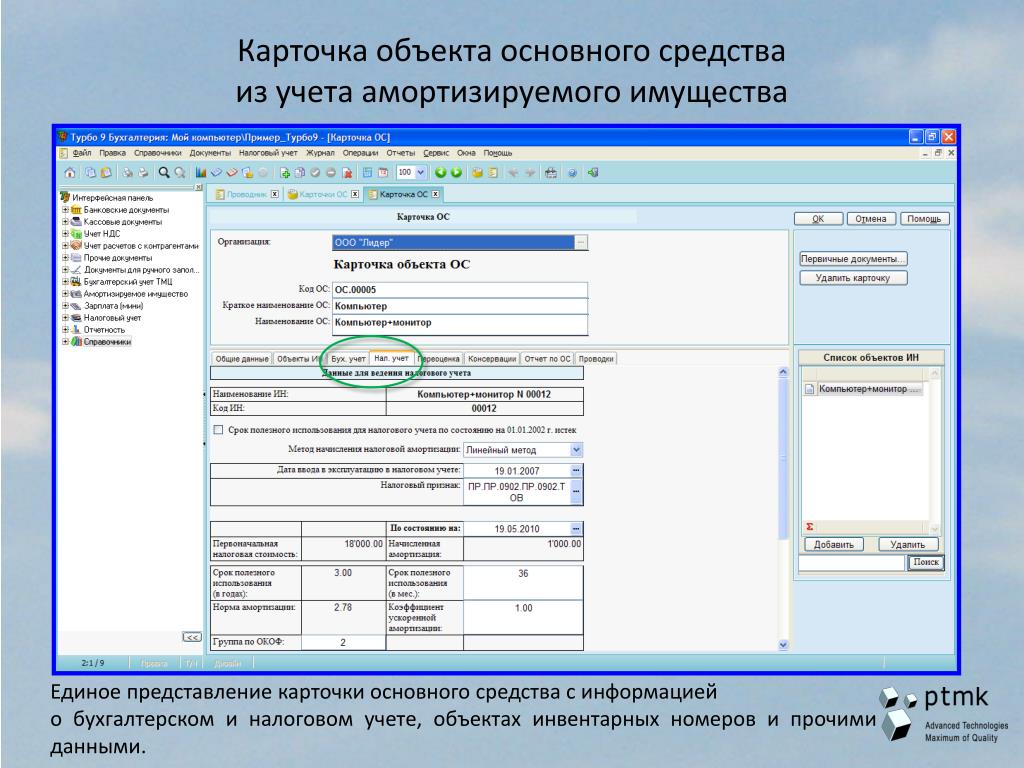Expand the Зарплата (мини) tree node
1024x768 pixels.
pyautogui.click(x=65, y=305)
